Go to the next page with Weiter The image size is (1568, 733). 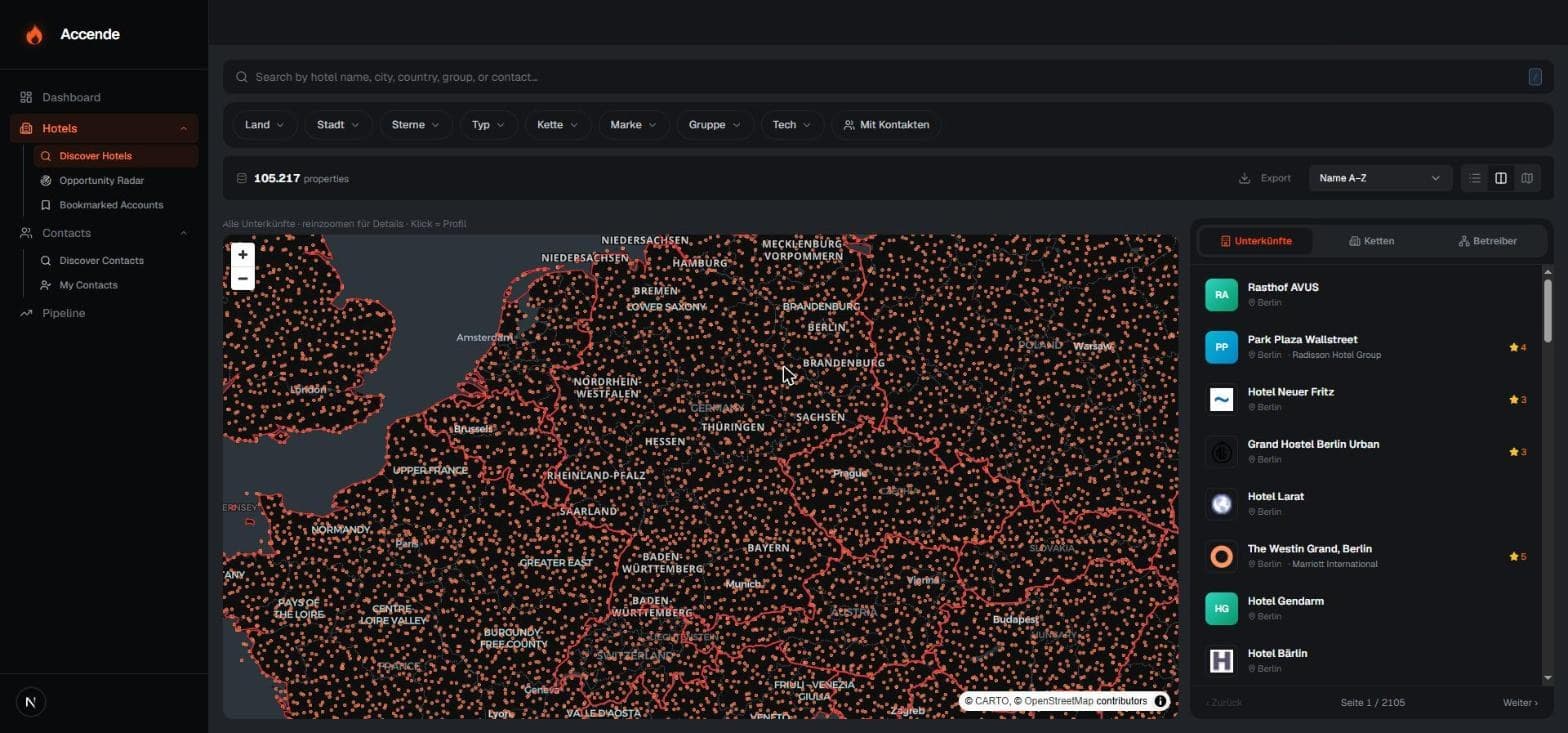coord(1520,703)
